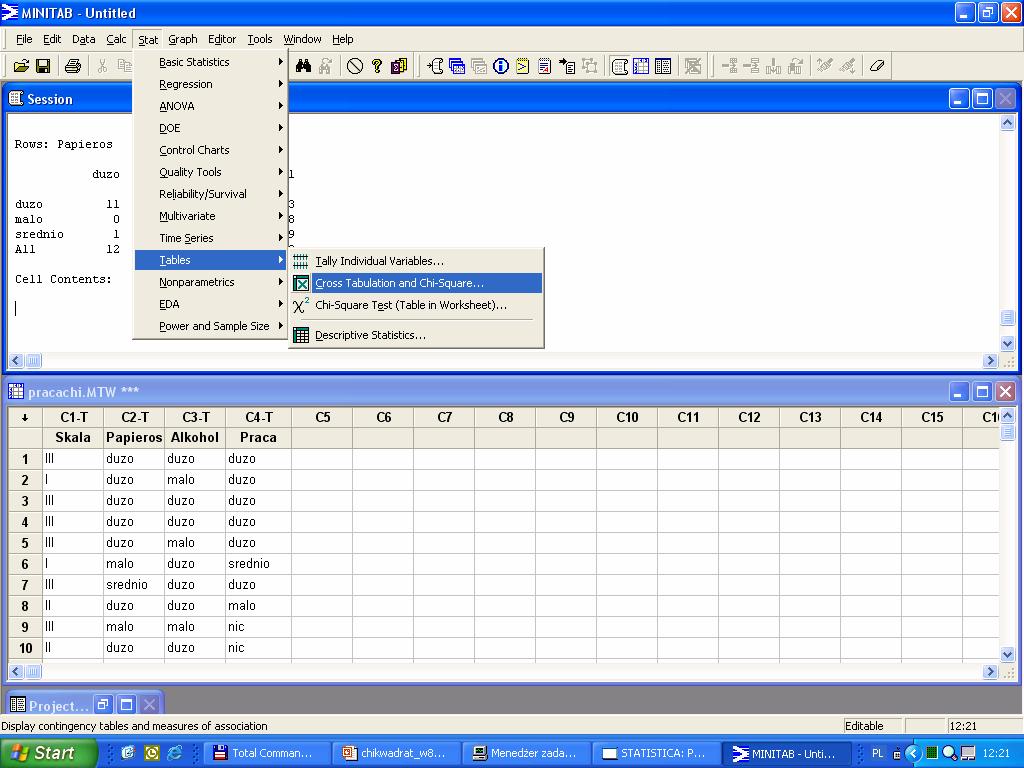
Task: Open command History yellow prompt icon
Action: point(522,66)
